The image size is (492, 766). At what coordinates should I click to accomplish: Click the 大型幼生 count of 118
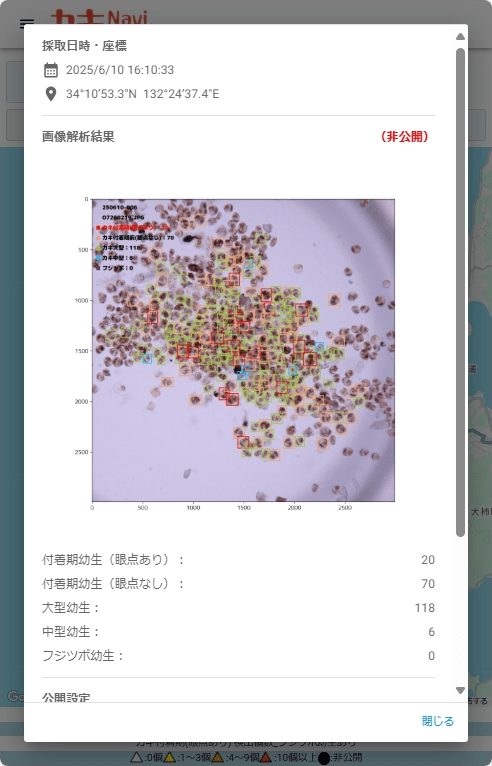[x=425, y=608]
